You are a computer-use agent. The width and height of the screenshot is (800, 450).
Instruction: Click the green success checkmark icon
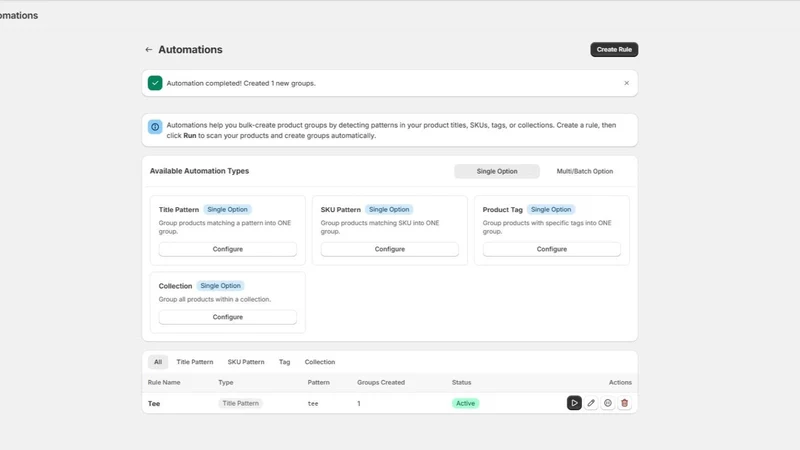click(x=155, y=83)
